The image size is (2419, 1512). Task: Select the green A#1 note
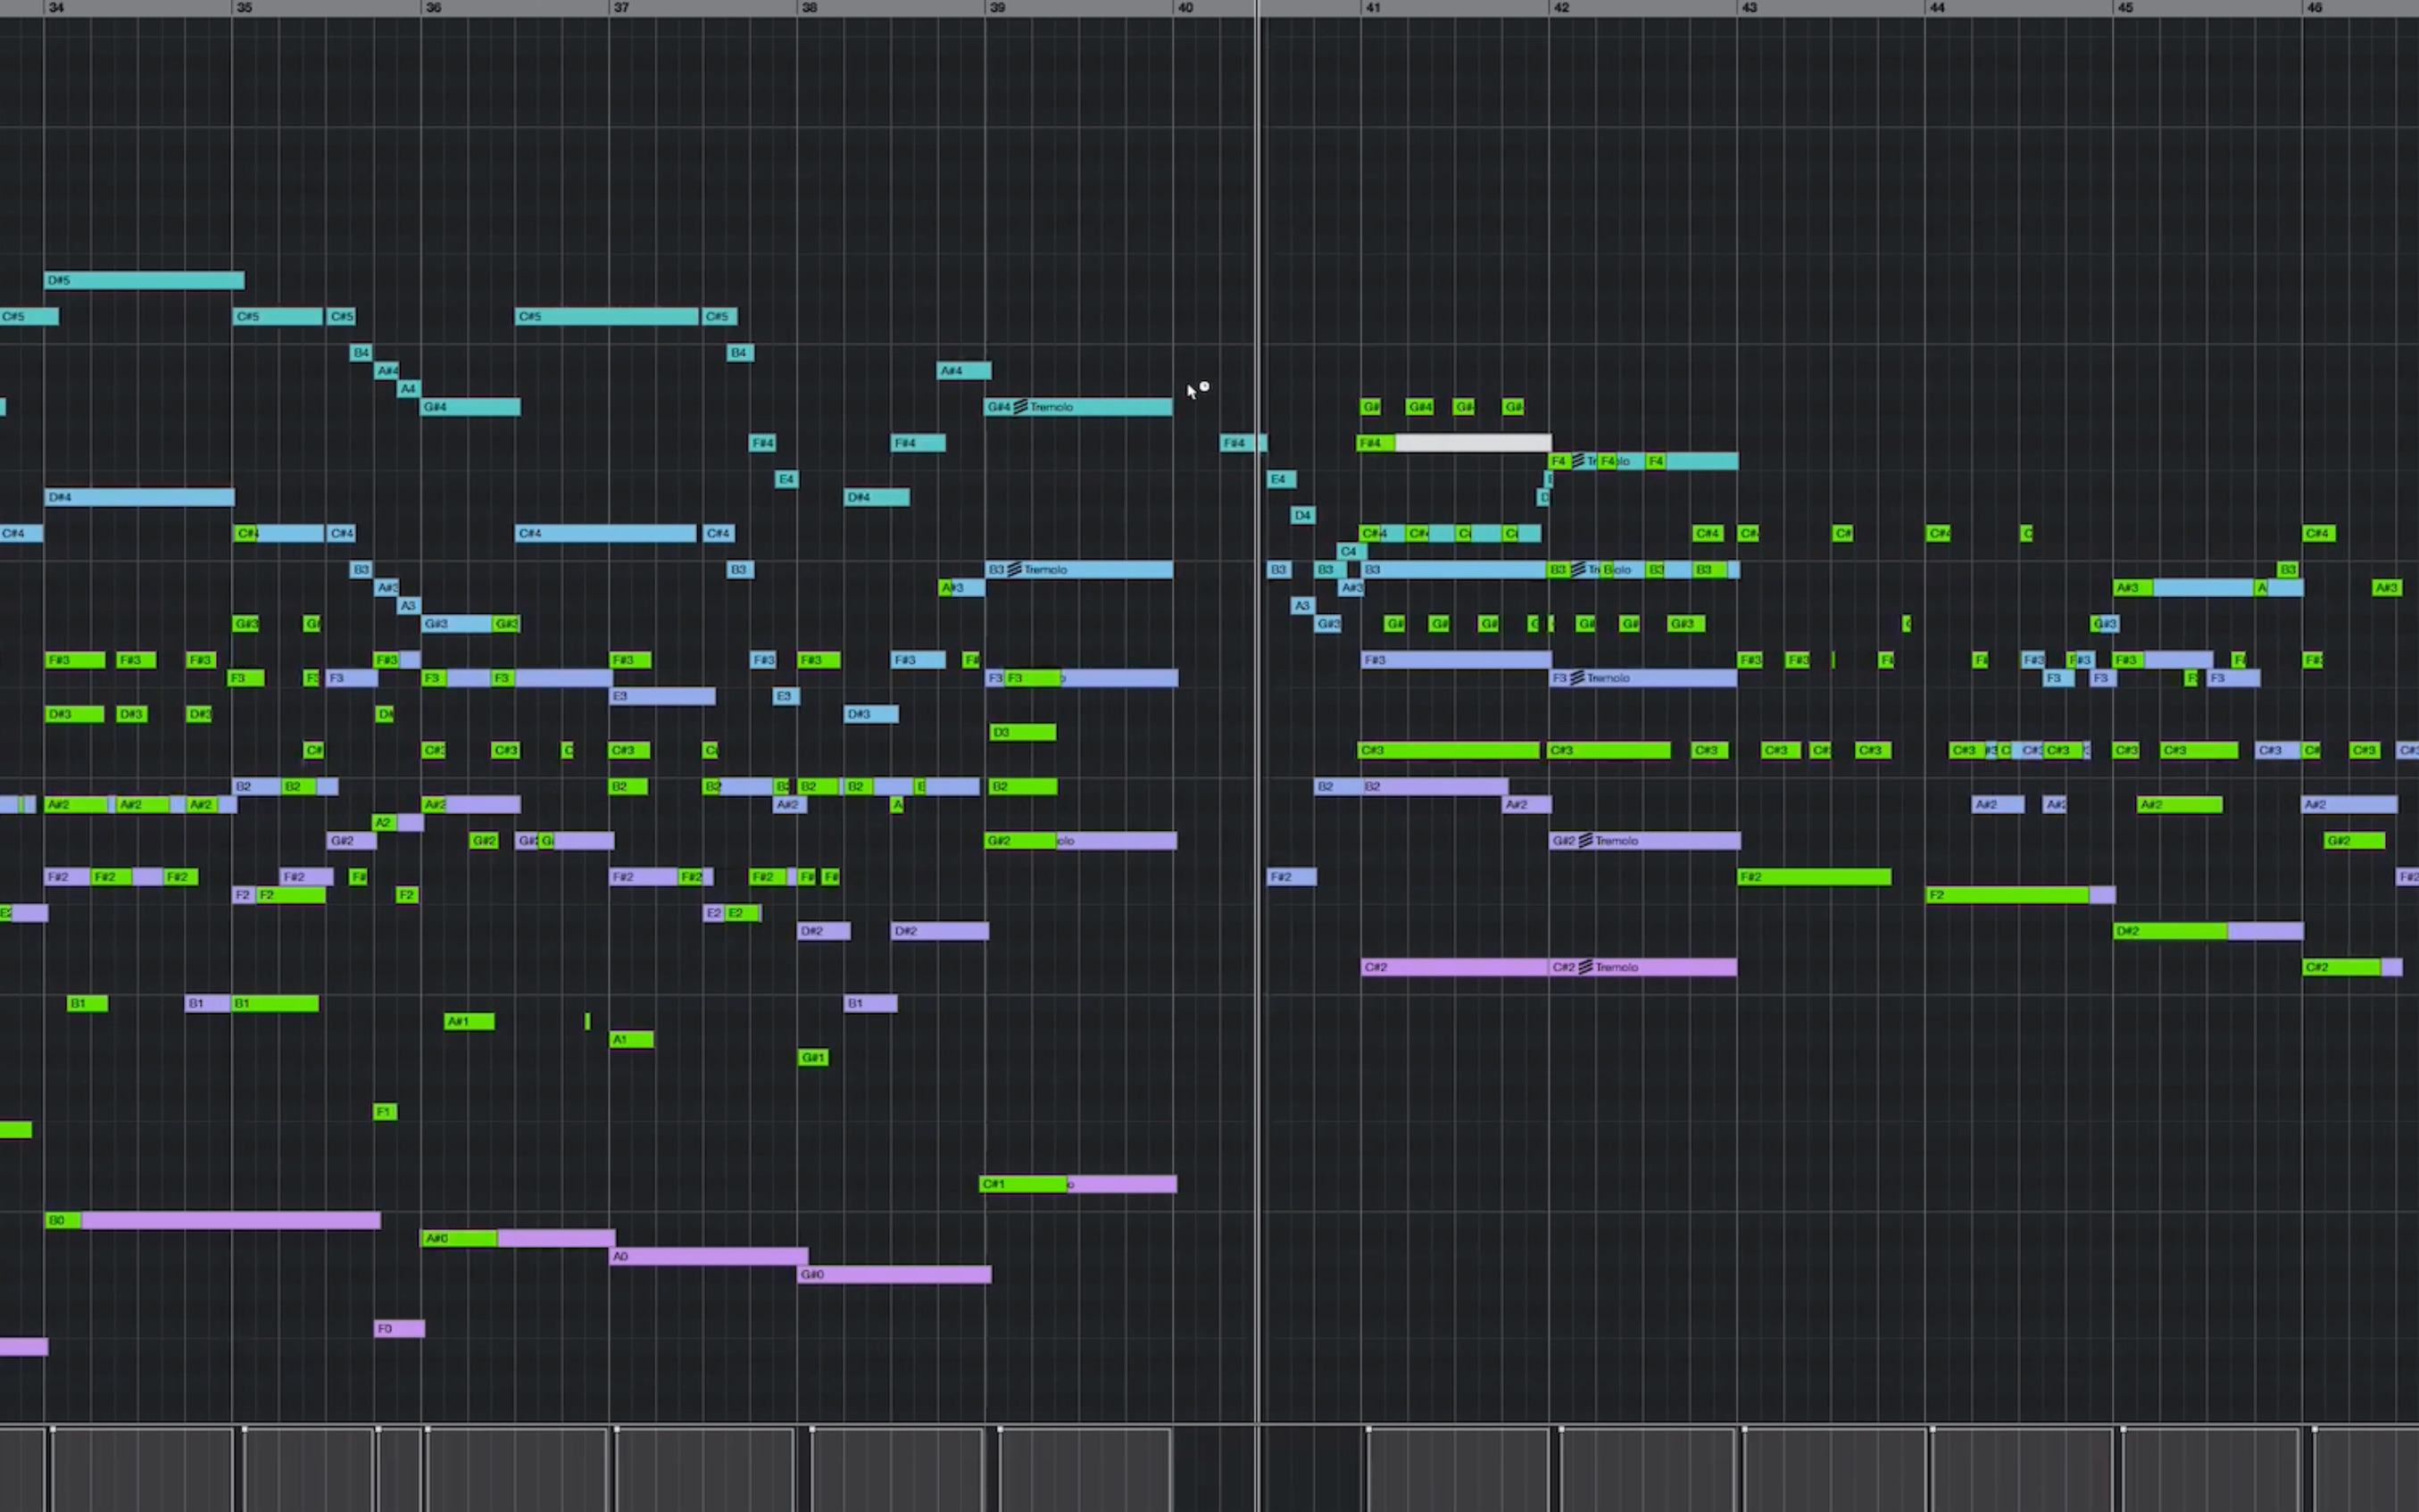[x=469, y=1021]
